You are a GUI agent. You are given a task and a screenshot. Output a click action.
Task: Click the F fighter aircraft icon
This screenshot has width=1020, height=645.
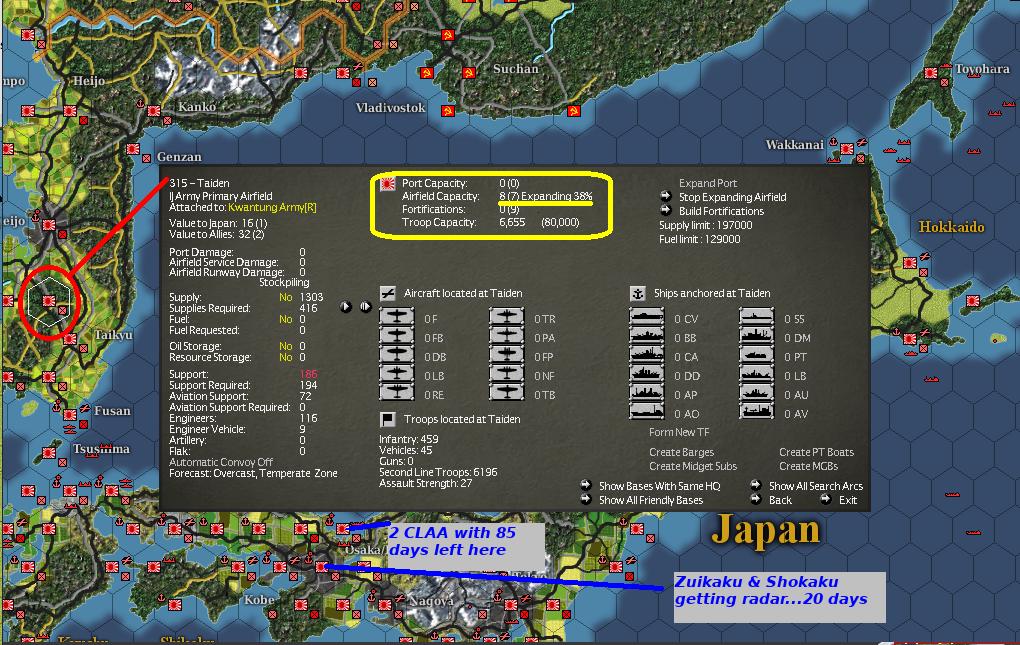point(396,317)
